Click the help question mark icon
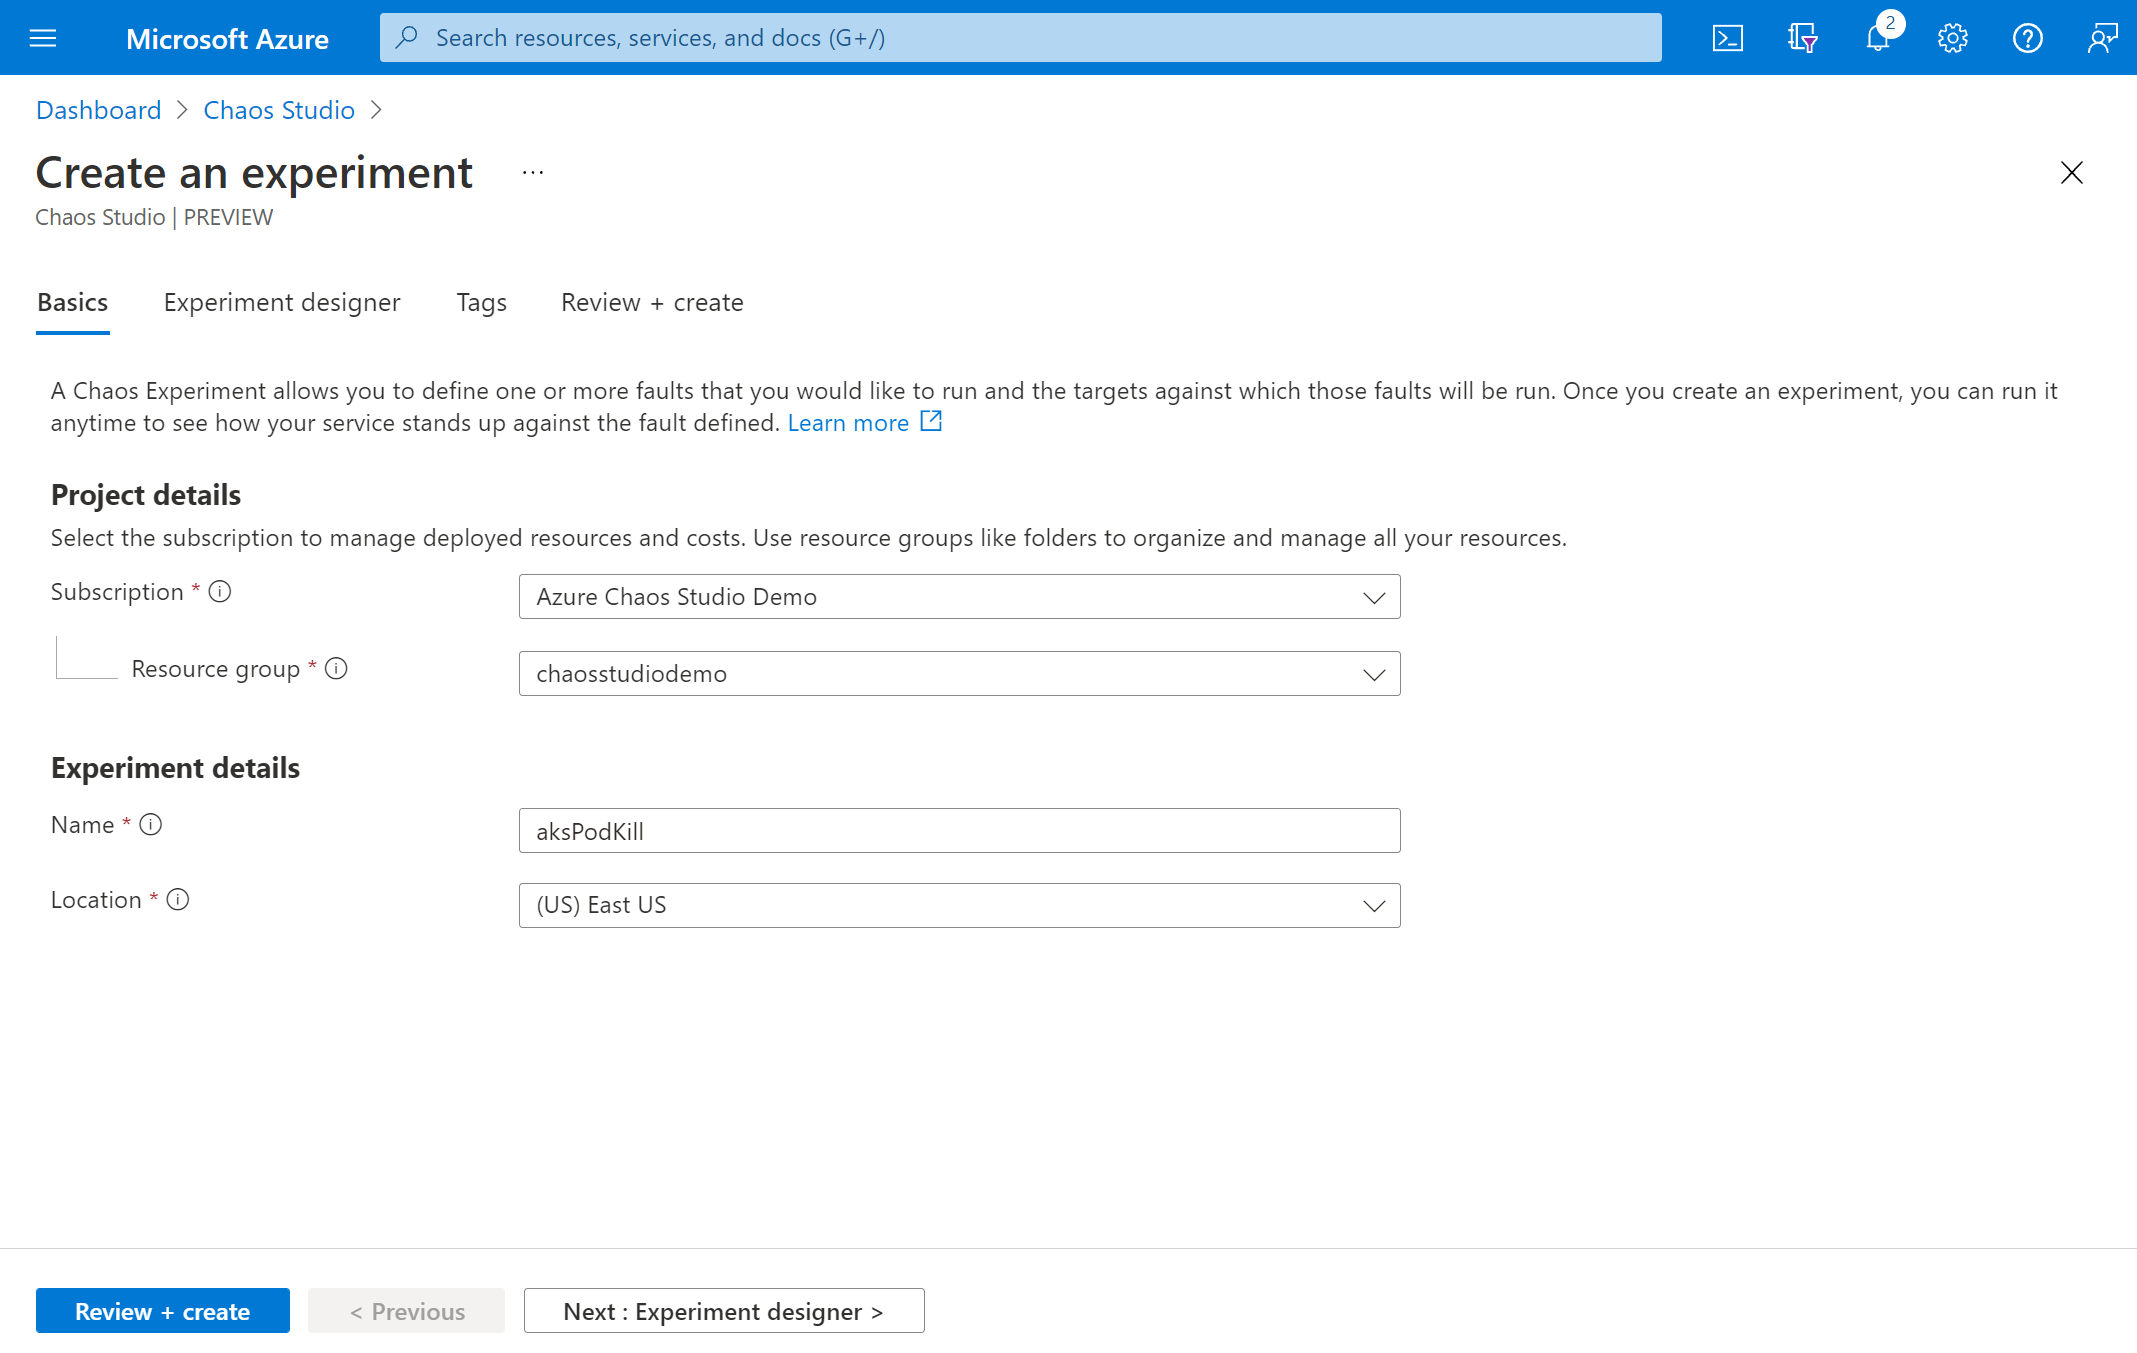This screenshot has height=1353, width=2137. (2028, 36)
